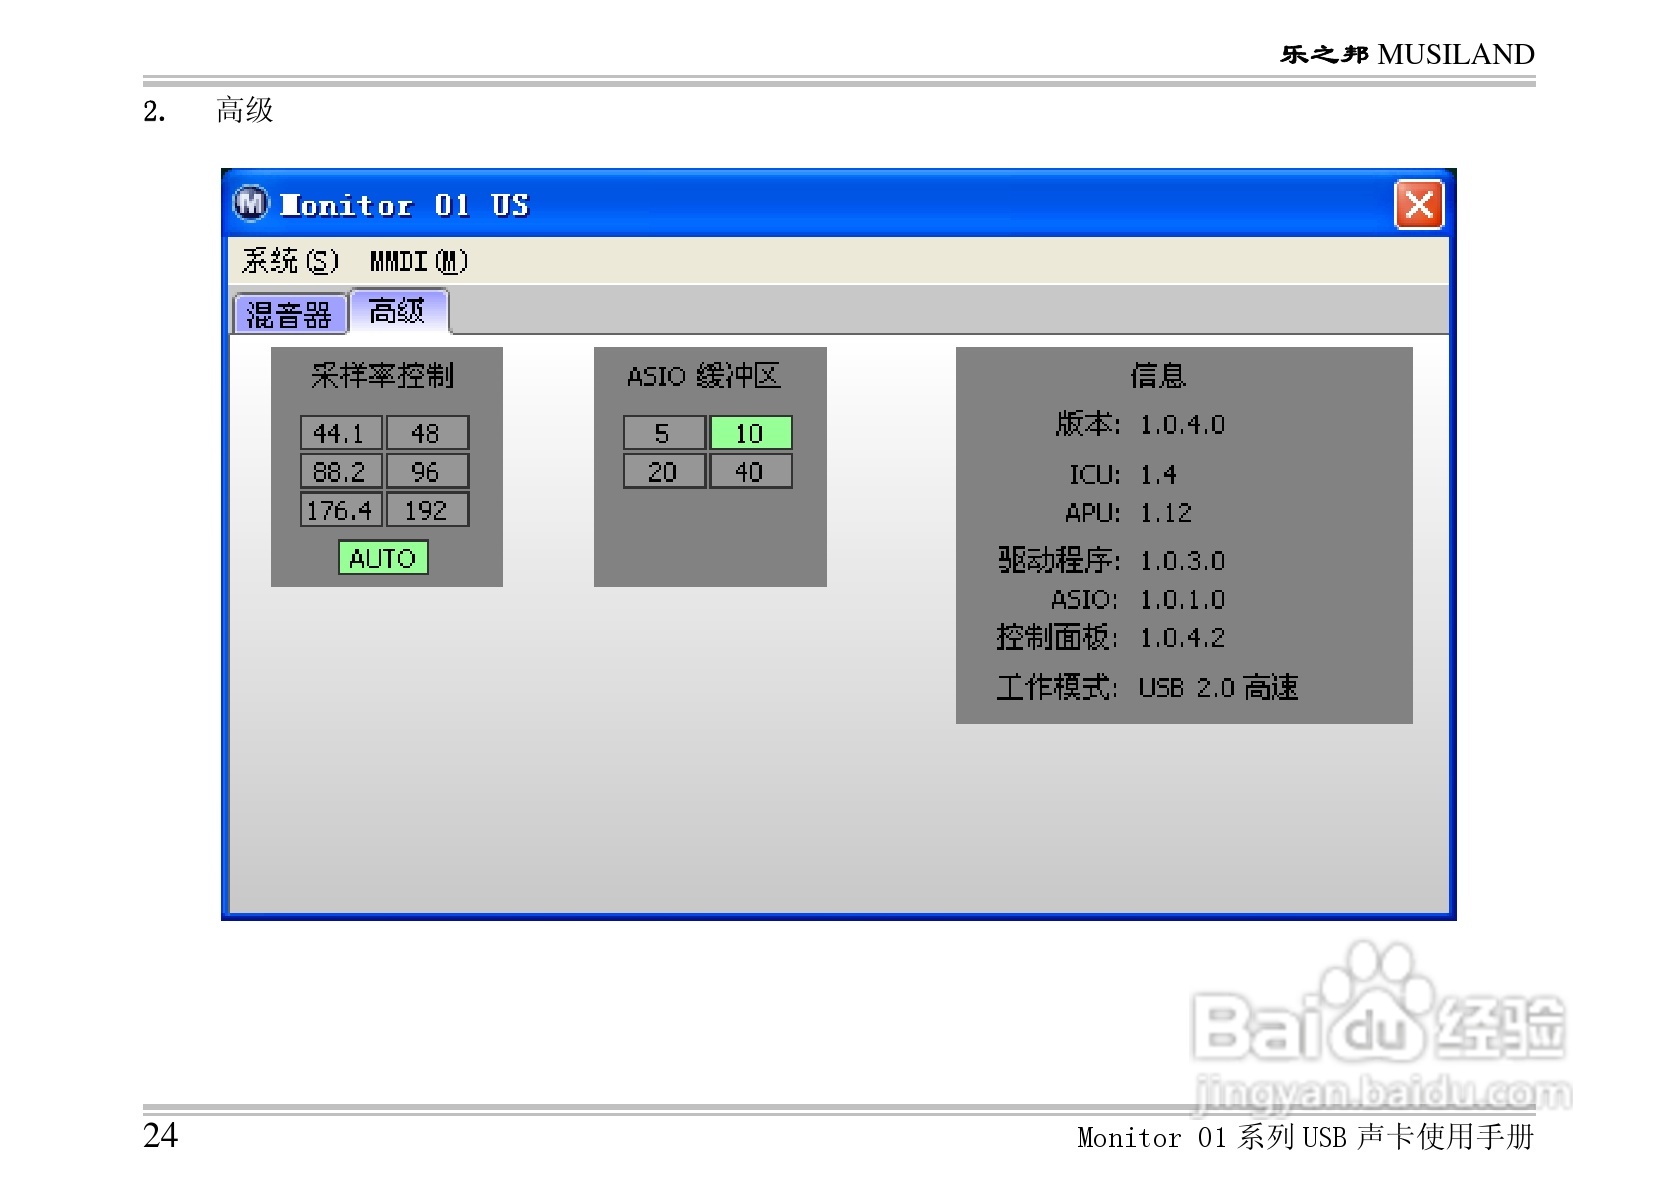Click the 控制面板 value 1.0.4.2
1676x1188 pixels.
tap(1182, 638)
